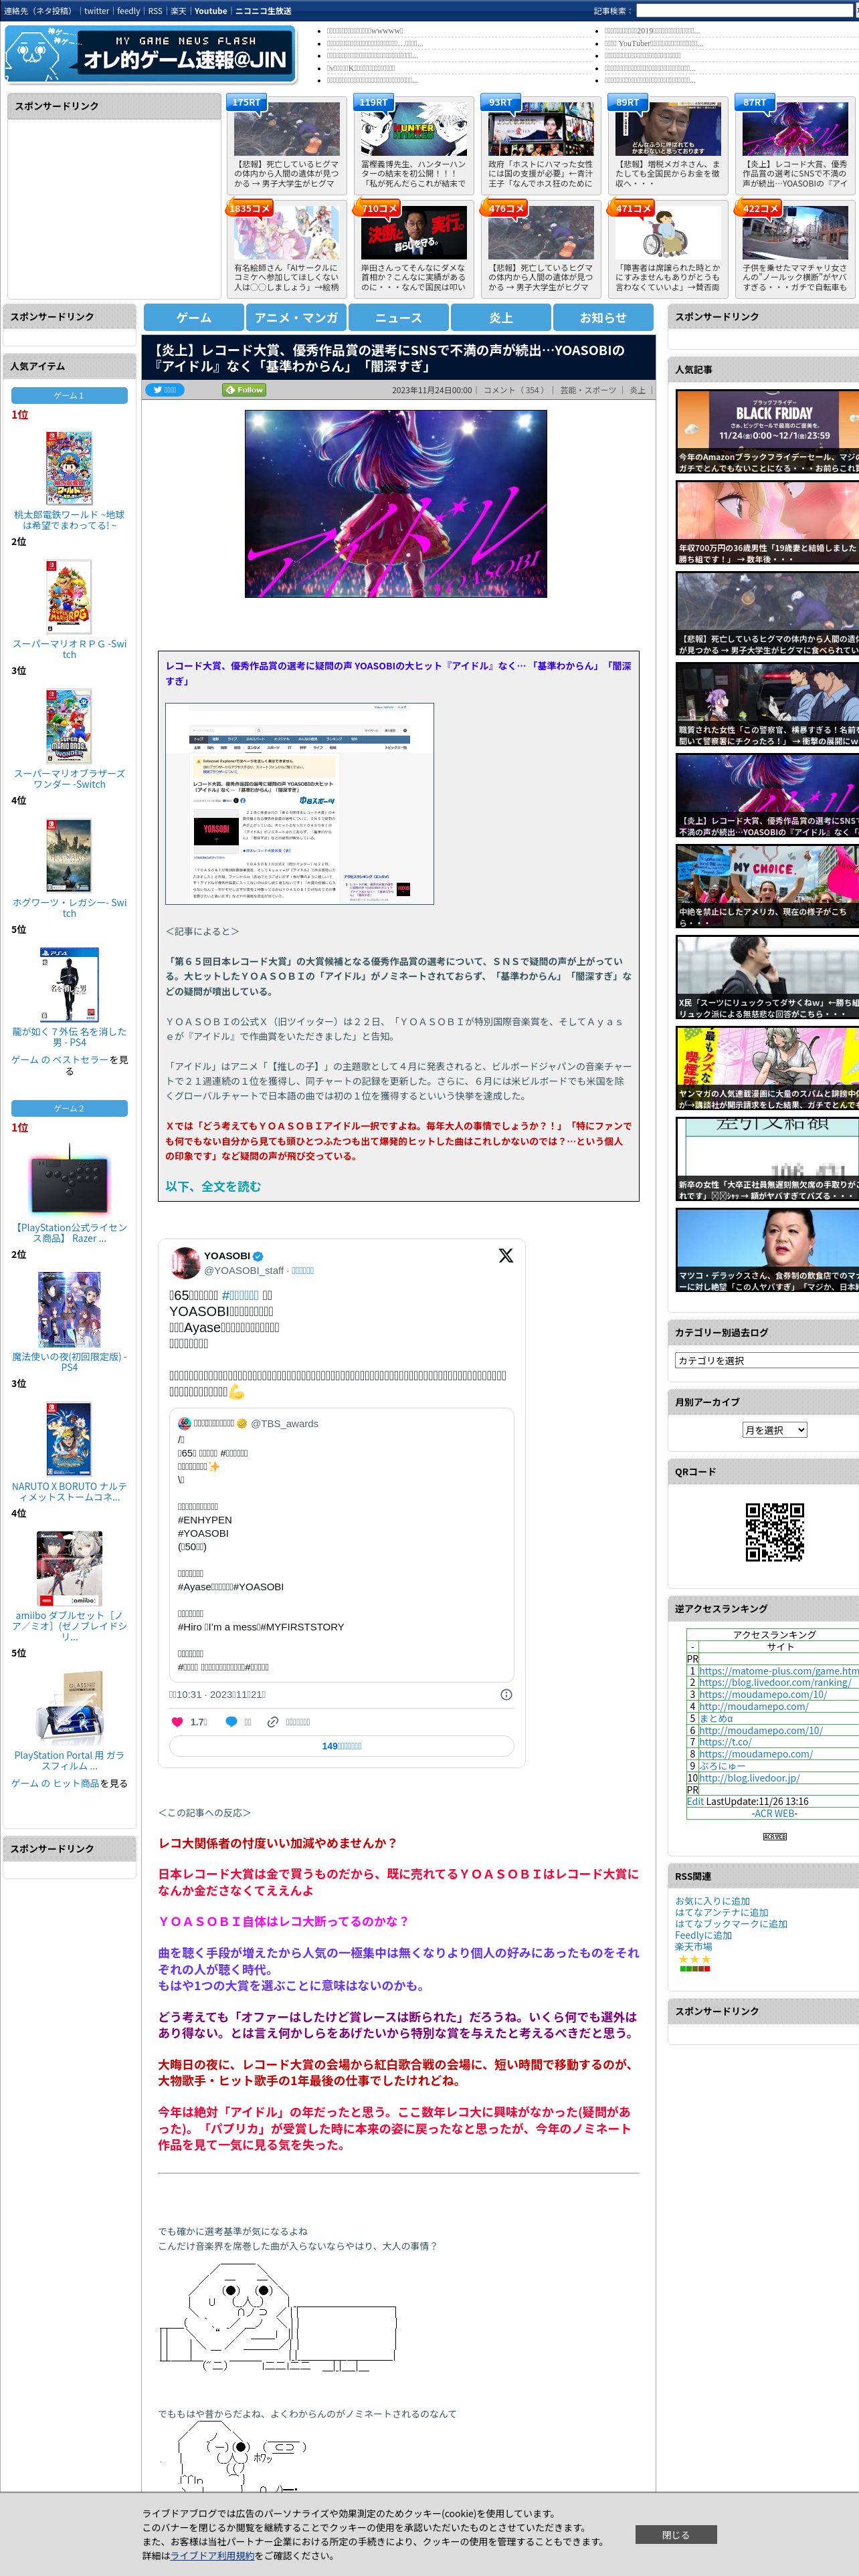Open ホグワーツ・レガシー product image
The height and width of the screenshot is (2576, 859).
(x=69, y=856)
